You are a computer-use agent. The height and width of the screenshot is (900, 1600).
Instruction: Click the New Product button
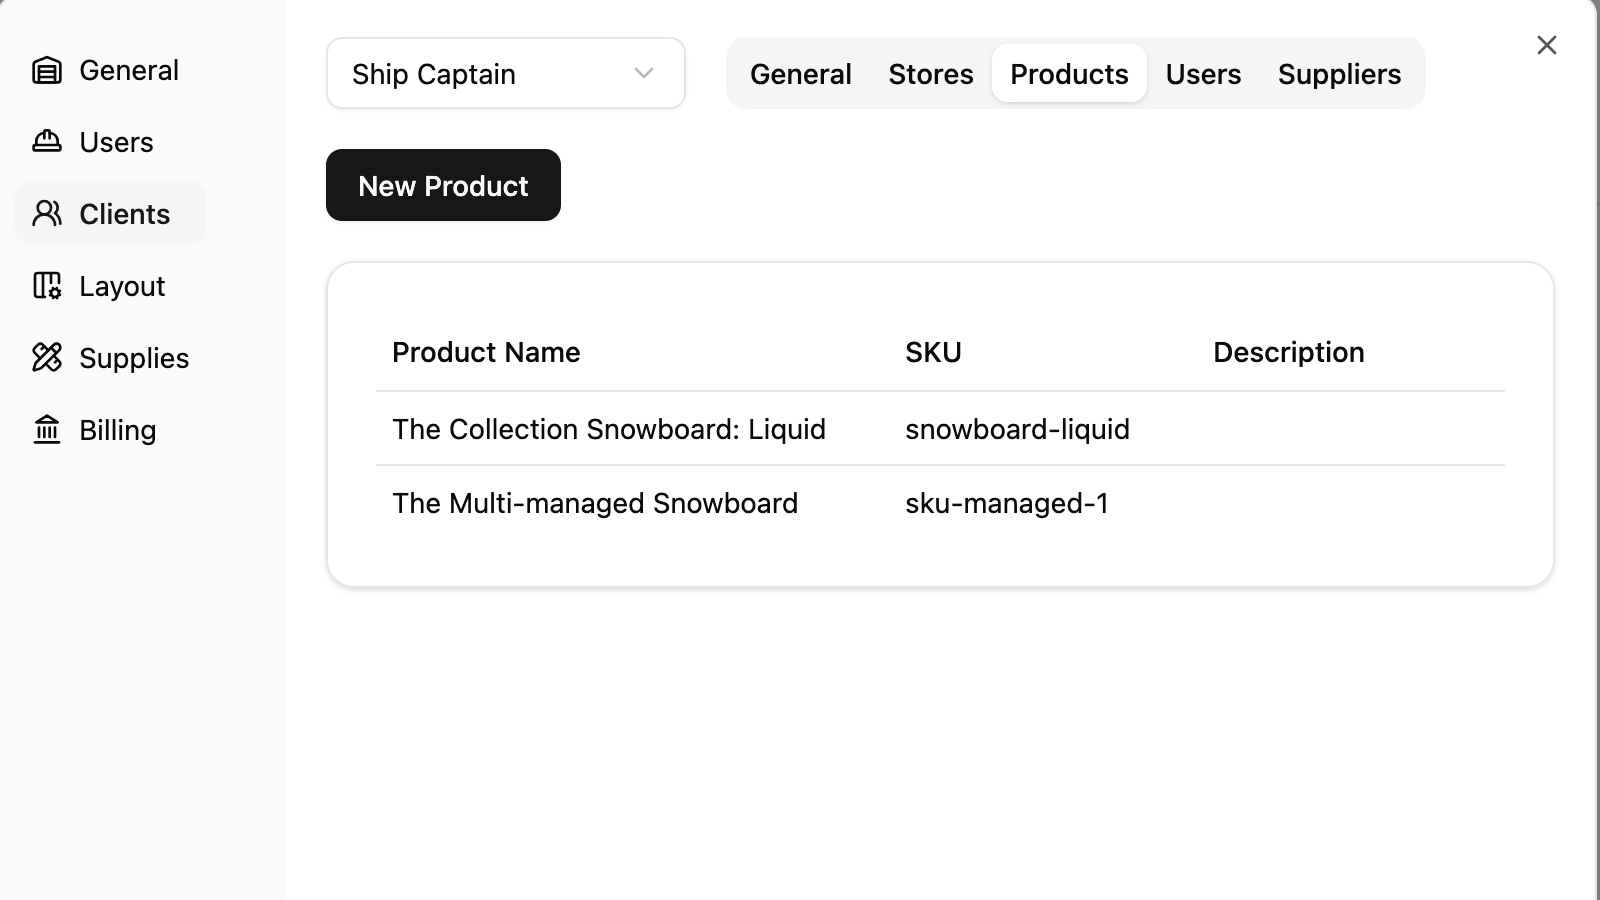point(443,185)
